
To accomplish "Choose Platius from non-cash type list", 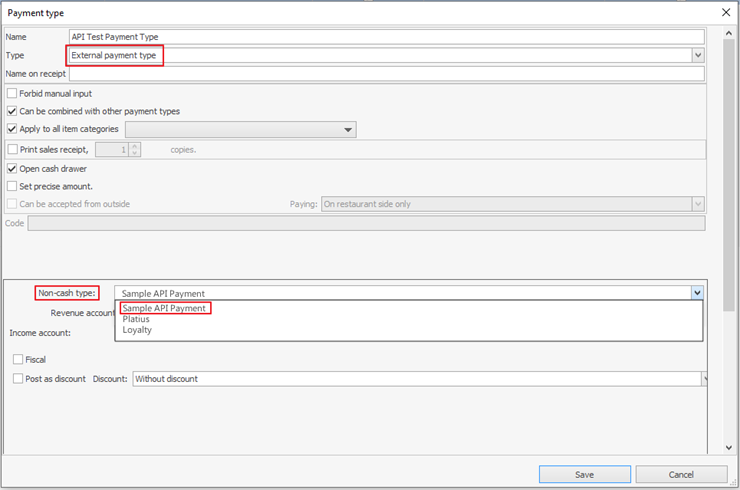I will coord(136,319).
